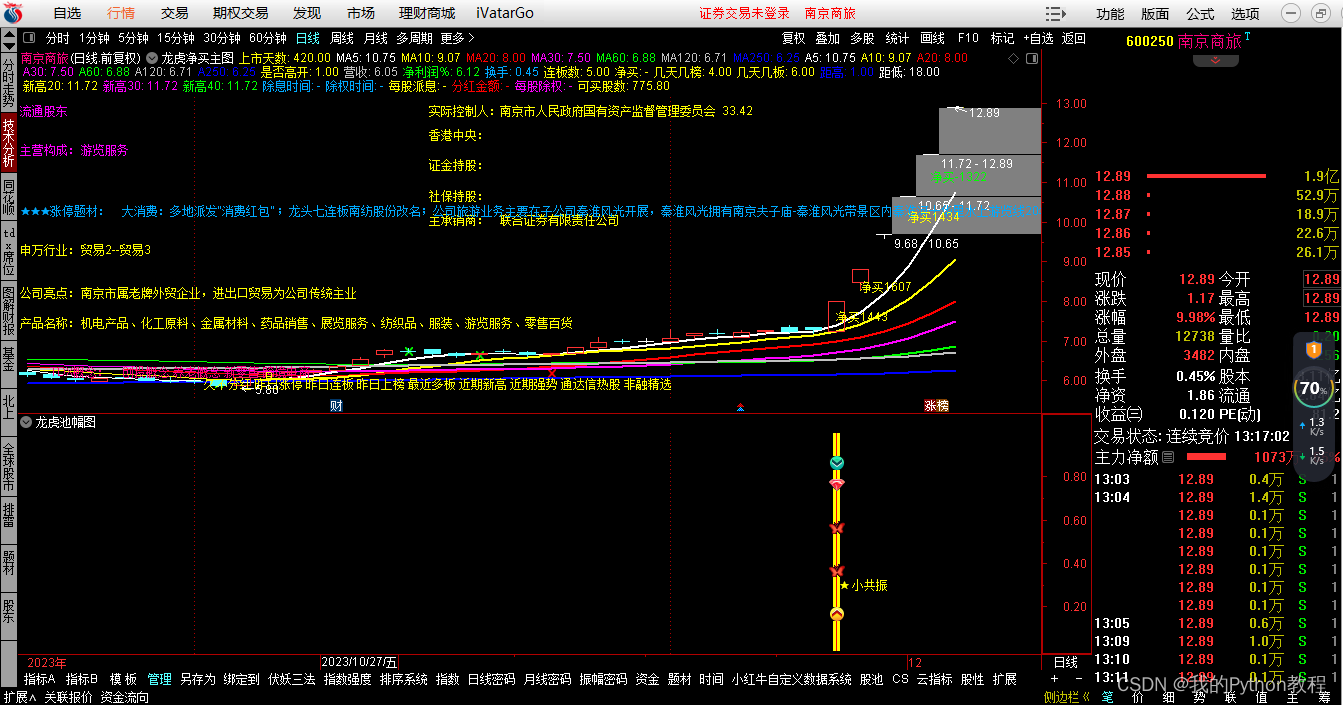
Task: Switch to 1分钟 chart period
Action: click(93, 38)
